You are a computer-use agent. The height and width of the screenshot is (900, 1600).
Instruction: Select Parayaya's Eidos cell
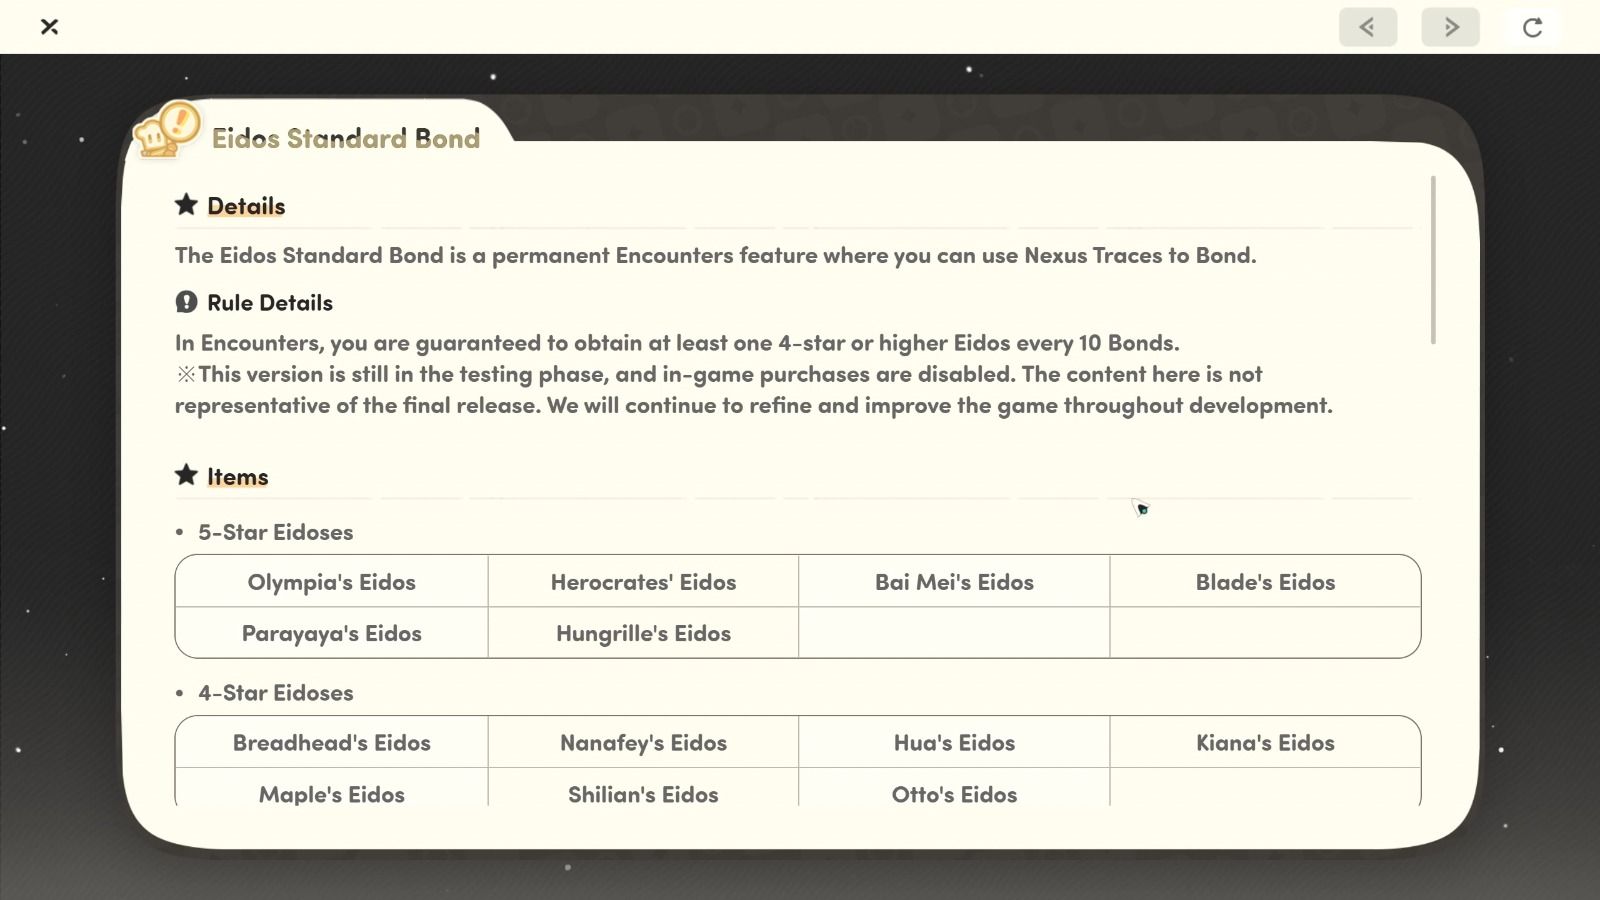[332, 633]
